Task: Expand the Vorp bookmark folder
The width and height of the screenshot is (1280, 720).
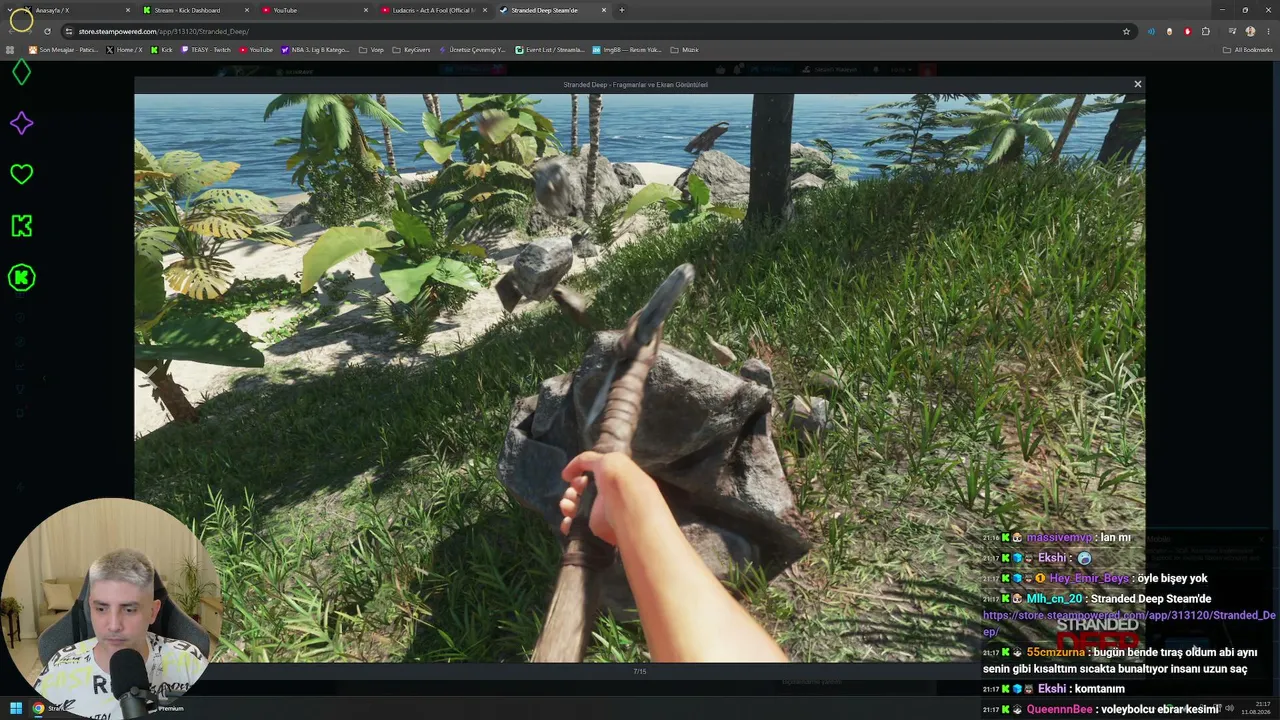Action: point(371,49)
